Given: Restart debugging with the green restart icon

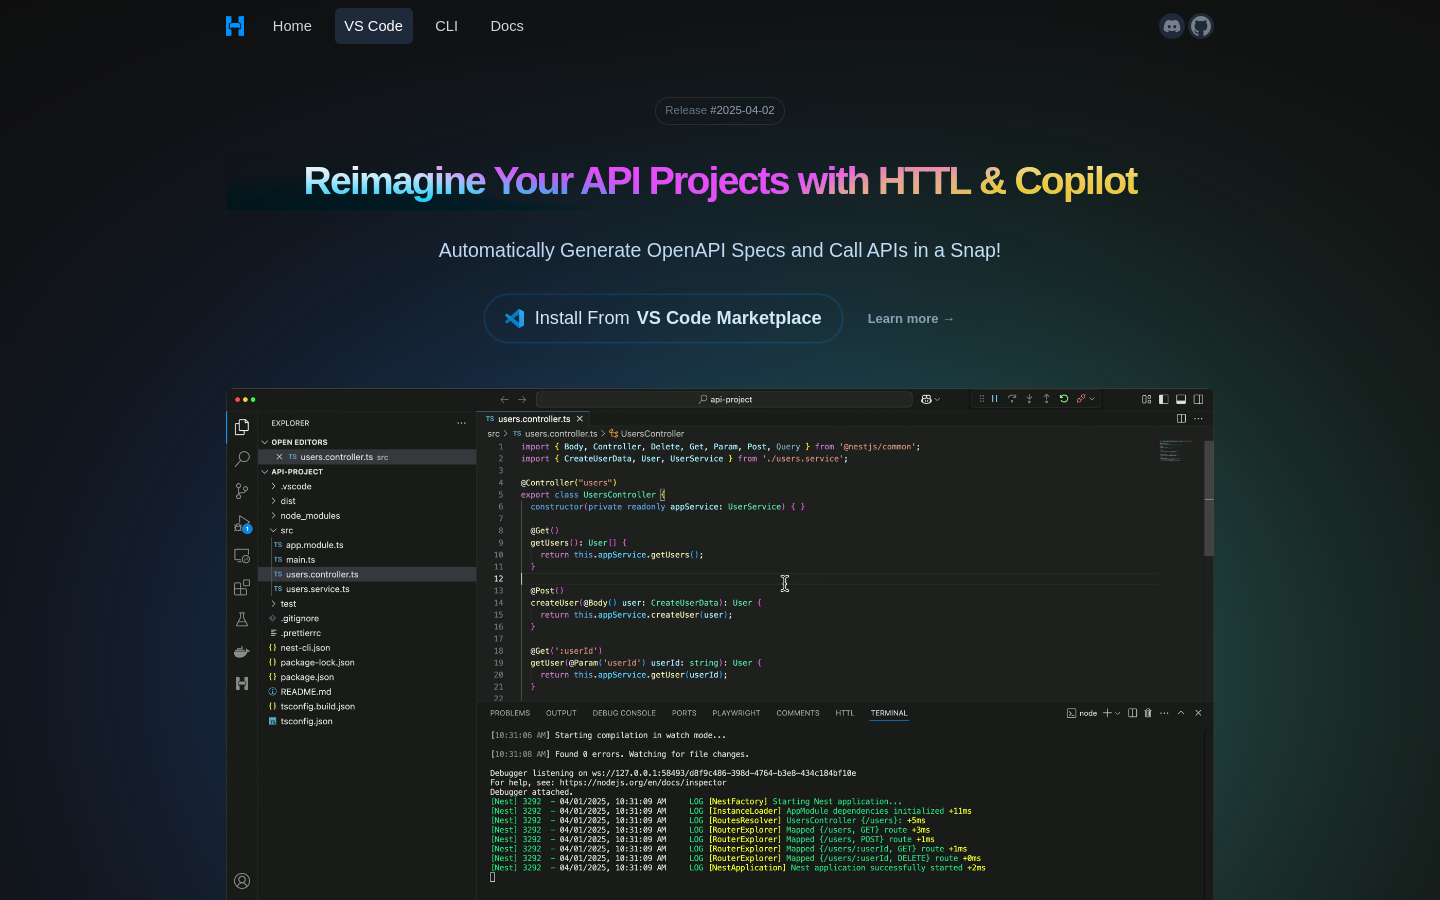Looking at the screenshot, I should click(x=1064, y=399).
